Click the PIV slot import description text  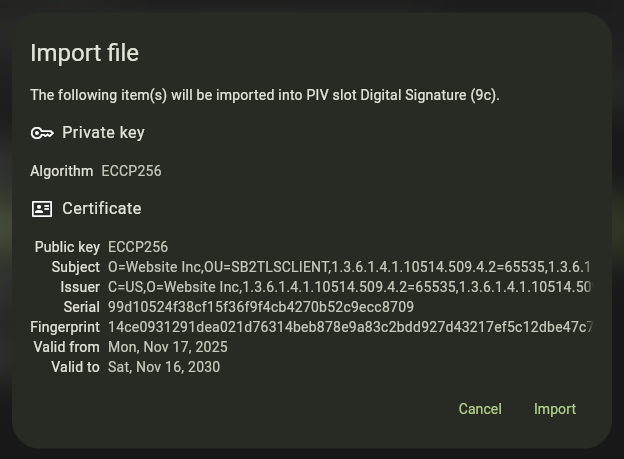(264, 95)
